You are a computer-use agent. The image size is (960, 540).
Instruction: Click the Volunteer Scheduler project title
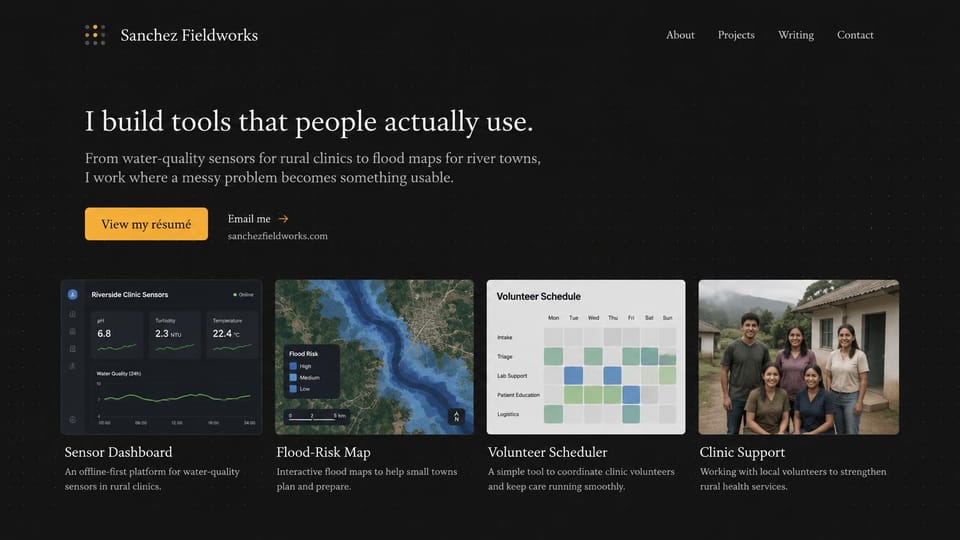[547, 452]
